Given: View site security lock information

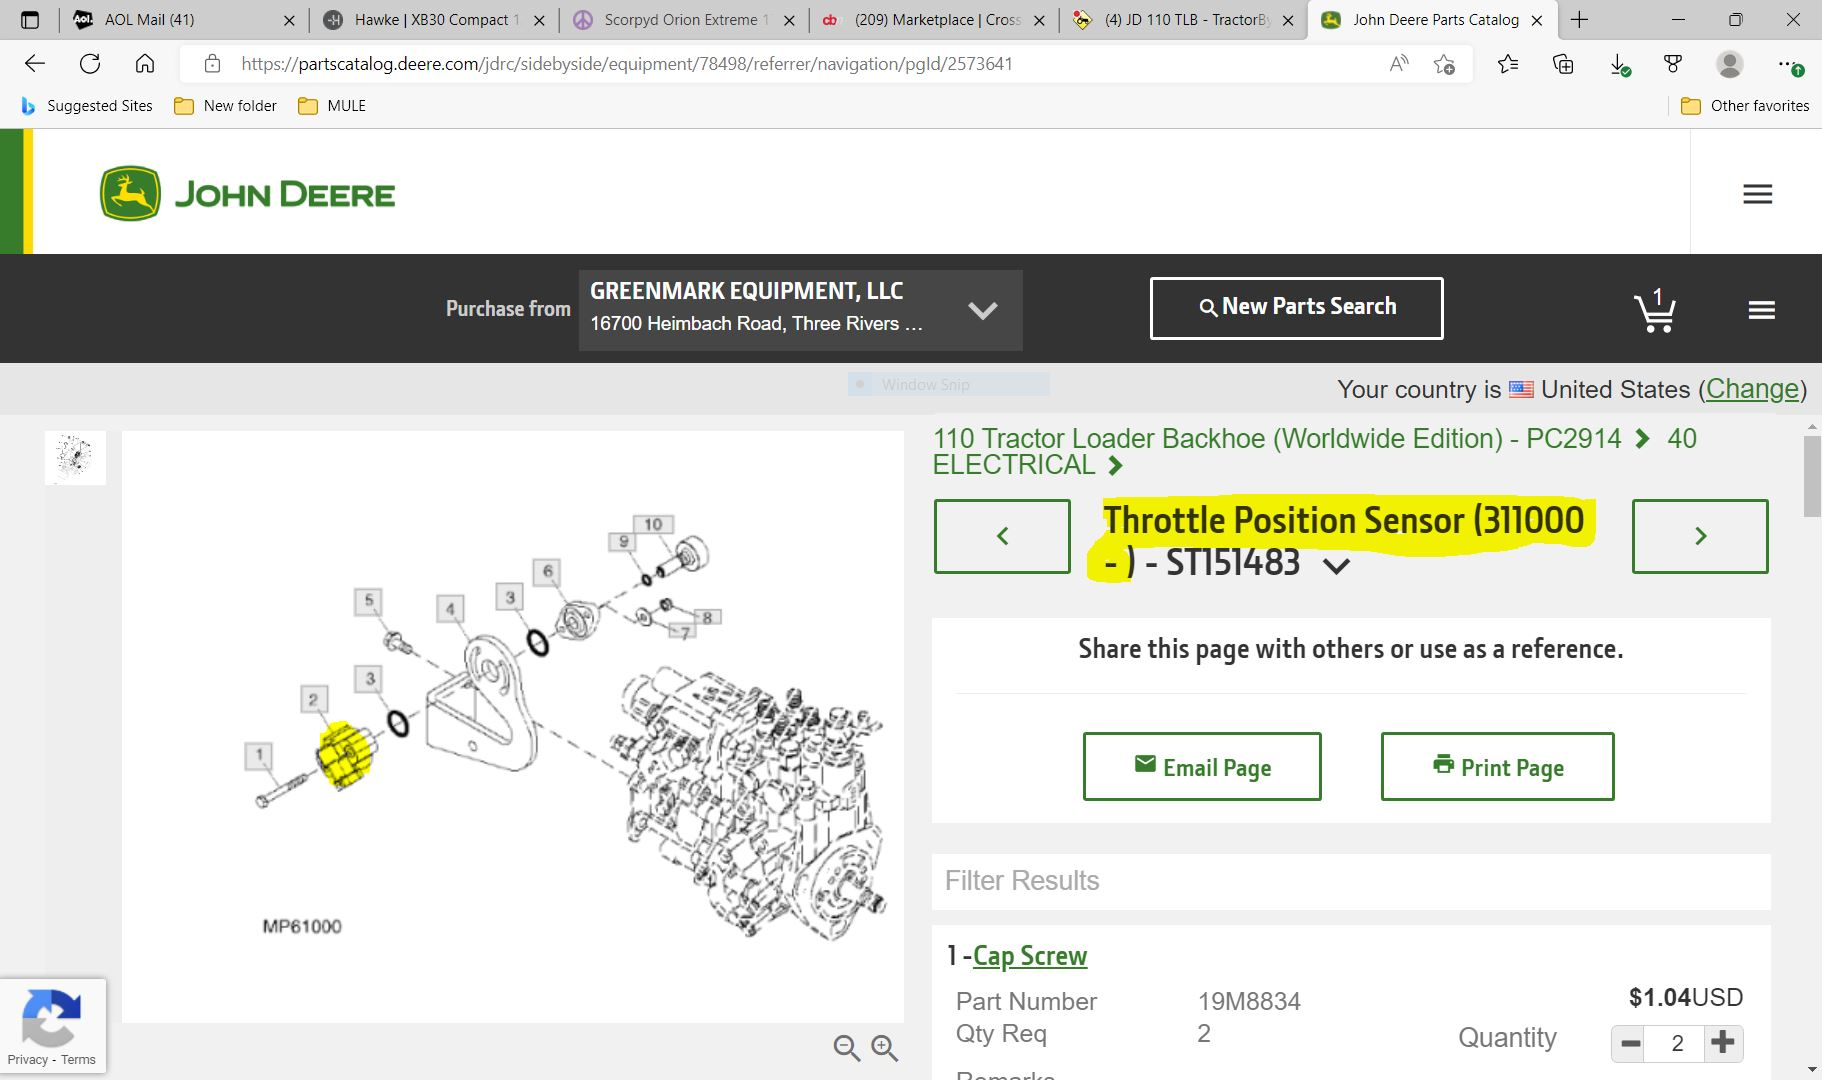Looking at the screenshot, I should click(x=212, y=64).
